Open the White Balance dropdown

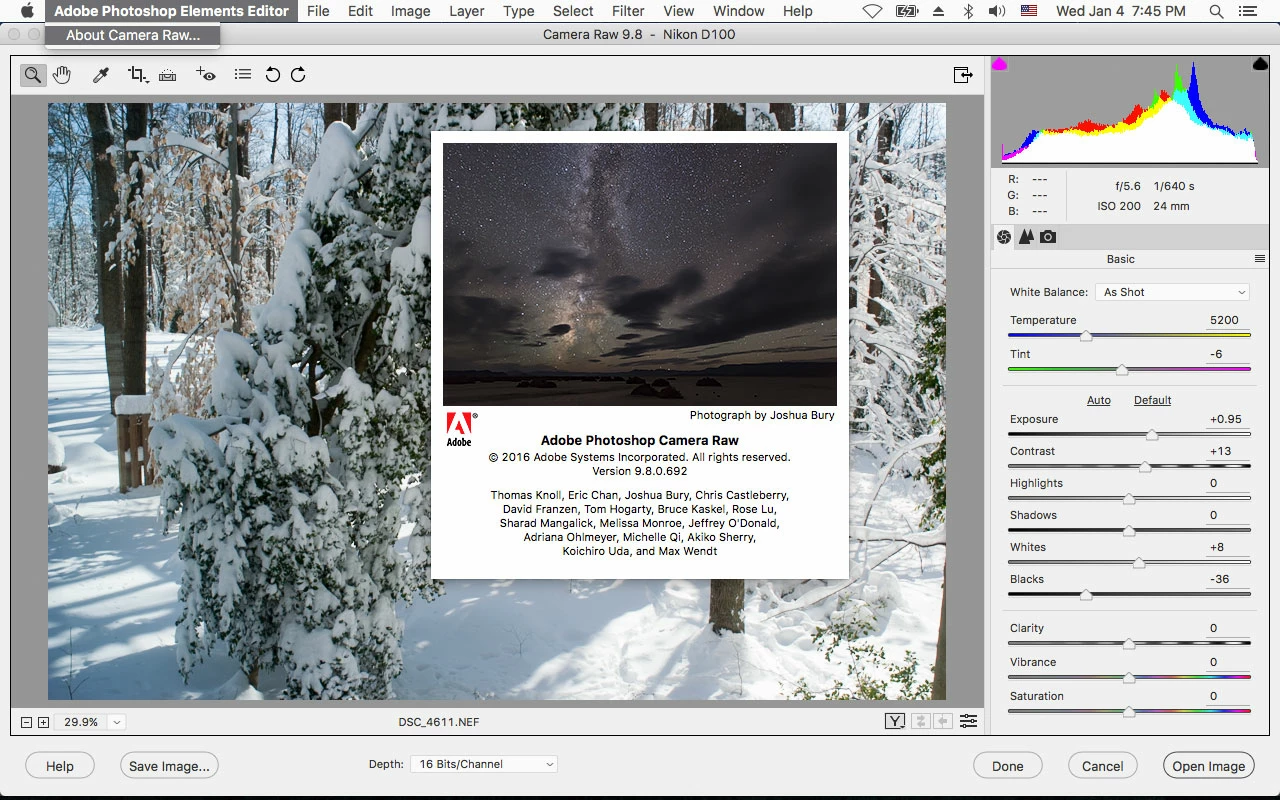(x=1173, y=292)
